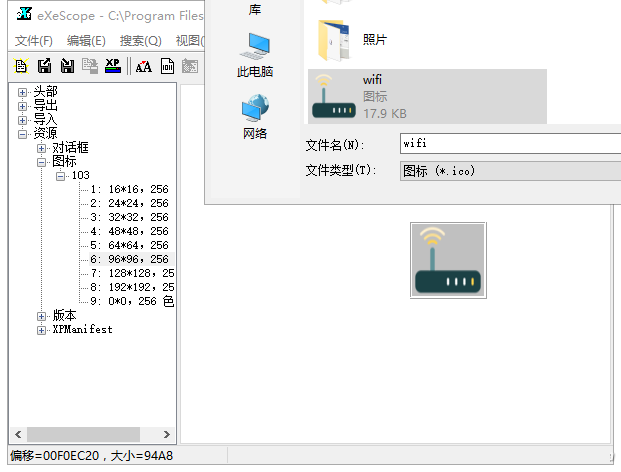Click the 资源 tree label
Screen dimensions: 621x472
45,133
